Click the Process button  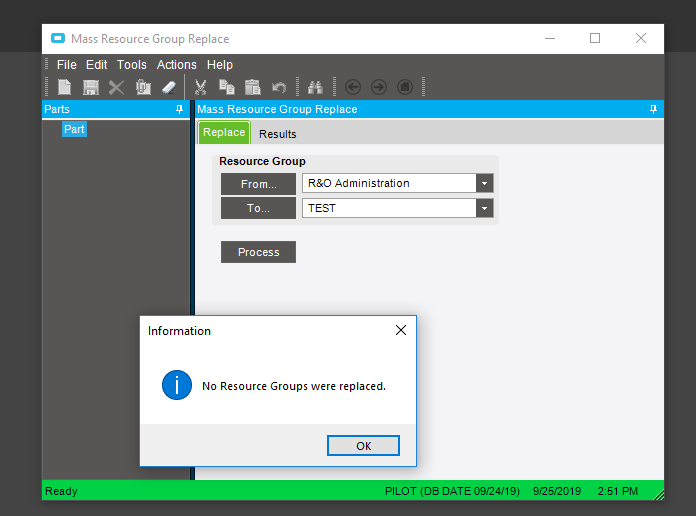pos(258,252)
